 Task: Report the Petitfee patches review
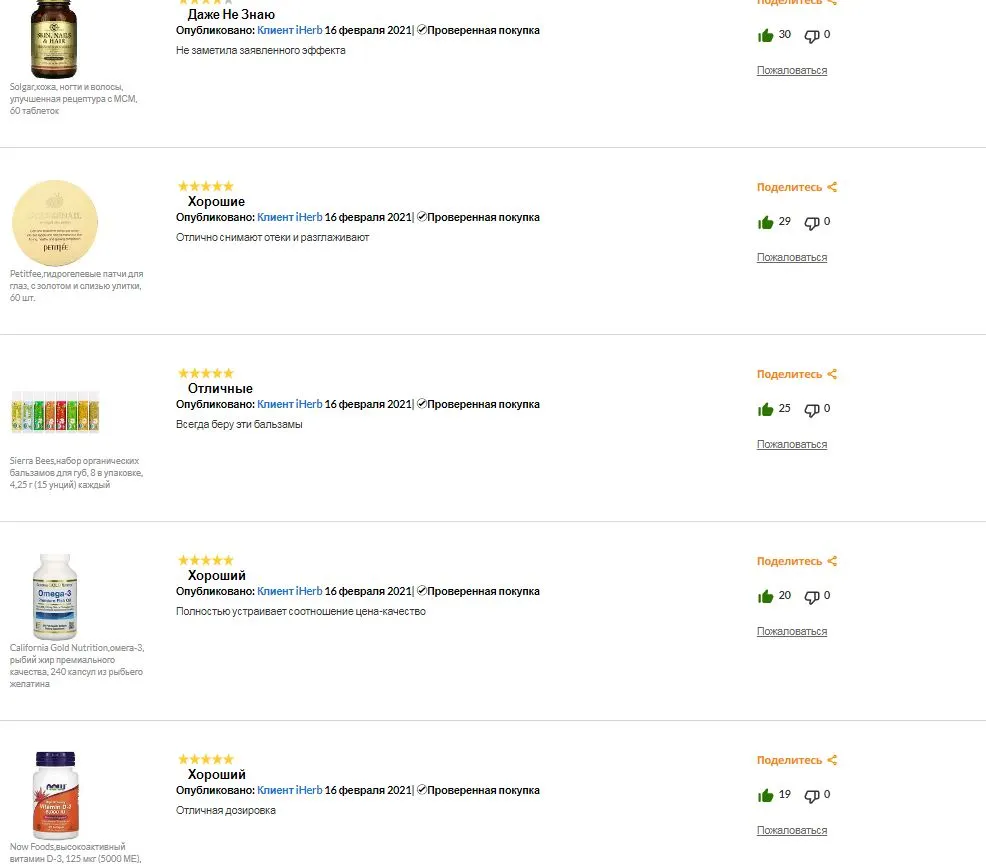(792, 257)
